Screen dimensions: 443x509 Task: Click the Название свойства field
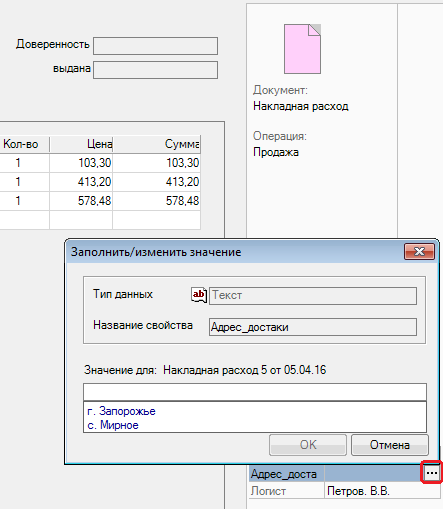[313, 327]
